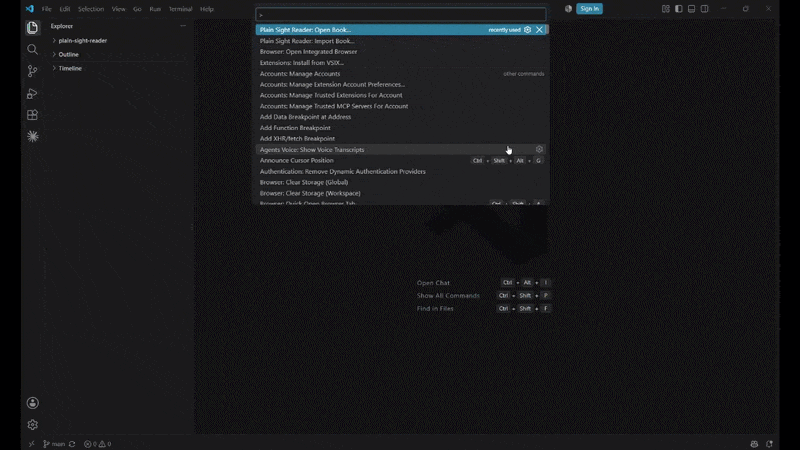The image size is (800, 450).
Task: Synchronize changes via status bar sync icon
Action: point(72,444)
